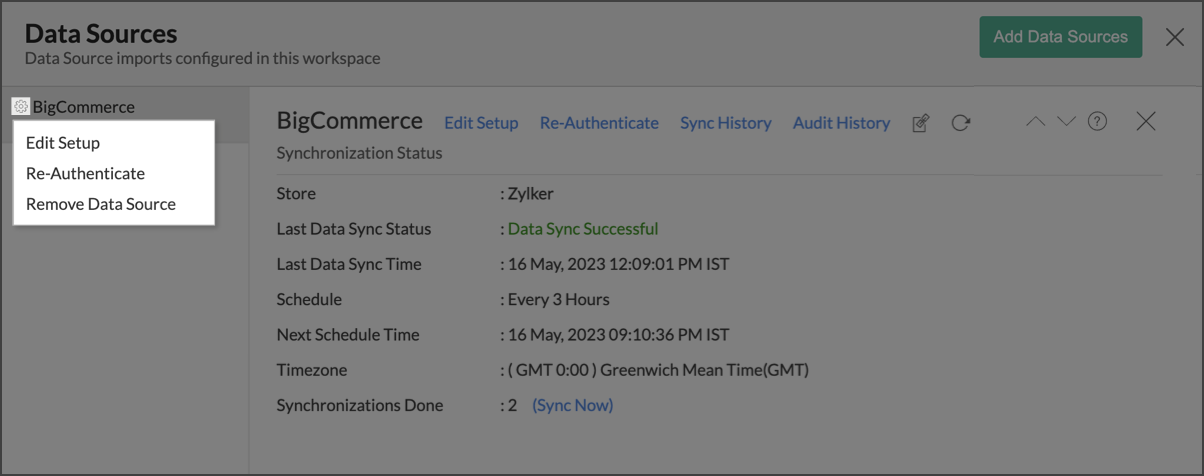Open the Audit History link

point(841,123)
